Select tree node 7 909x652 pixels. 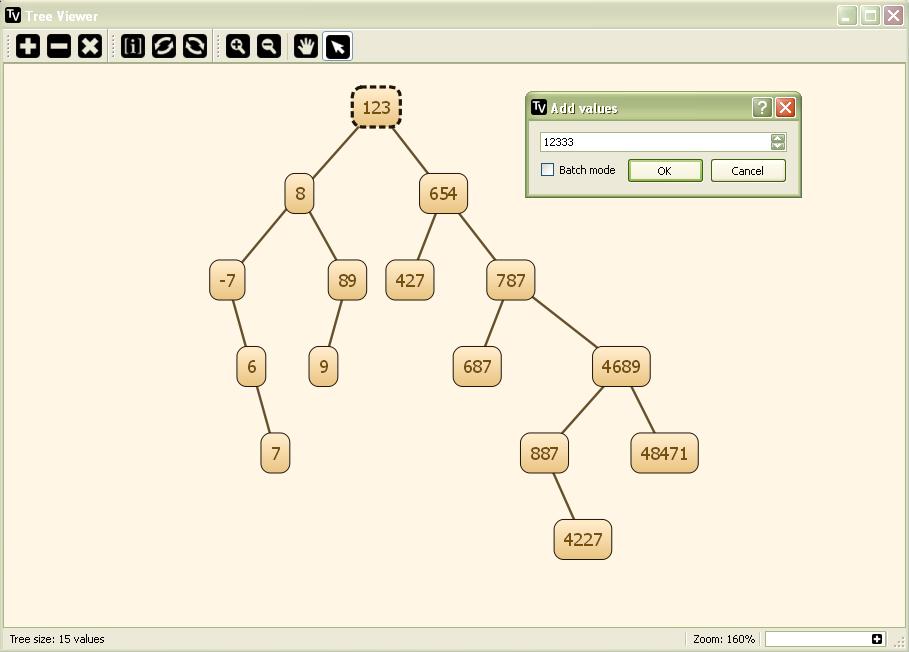pos(275,453)
